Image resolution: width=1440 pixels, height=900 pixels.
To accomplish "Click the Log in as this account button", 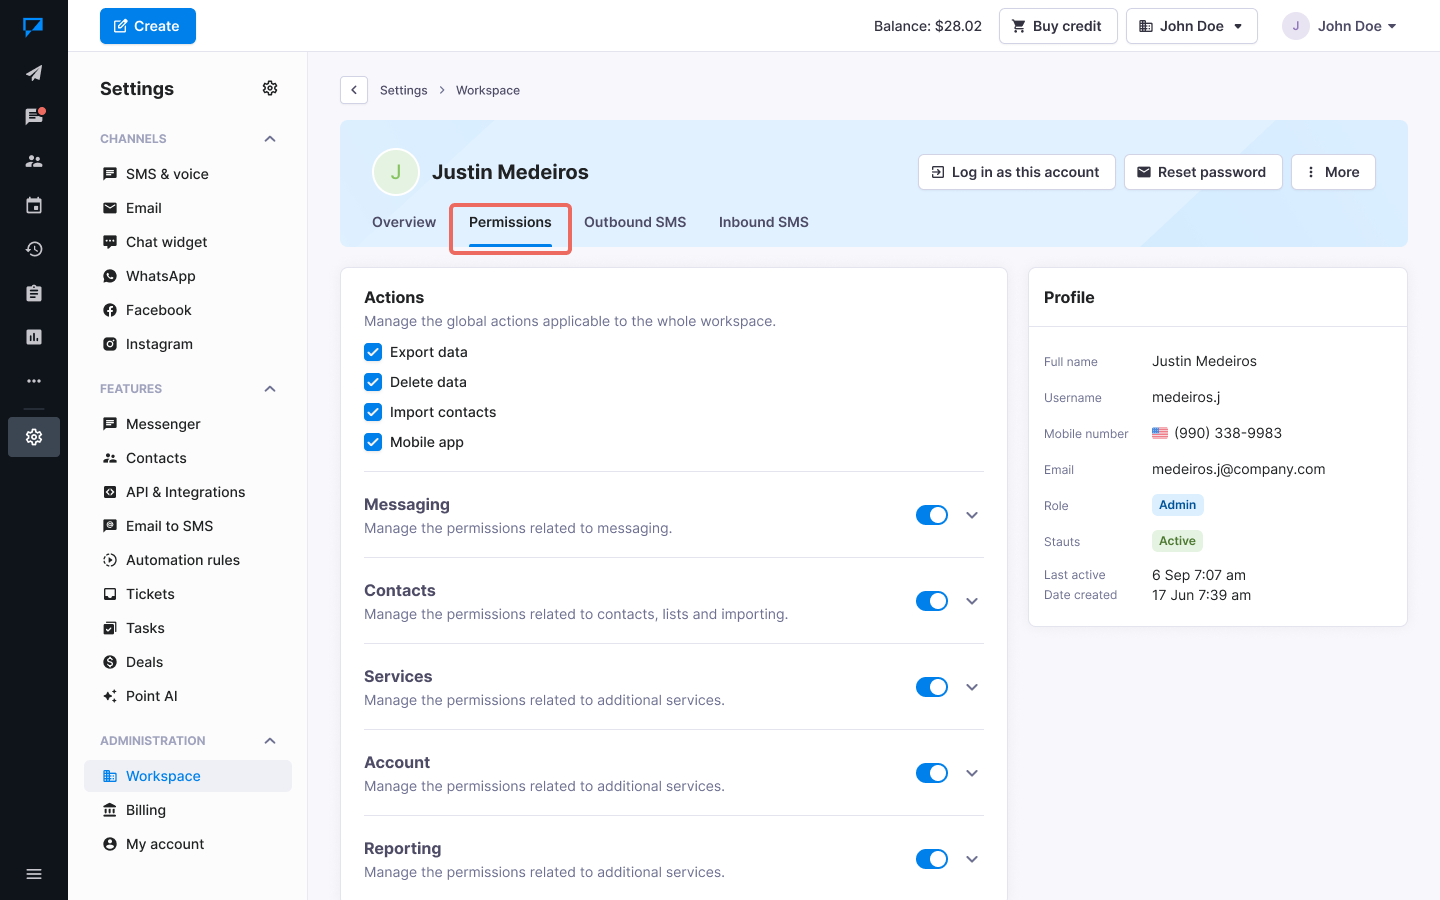I will tap(1016, 172).
